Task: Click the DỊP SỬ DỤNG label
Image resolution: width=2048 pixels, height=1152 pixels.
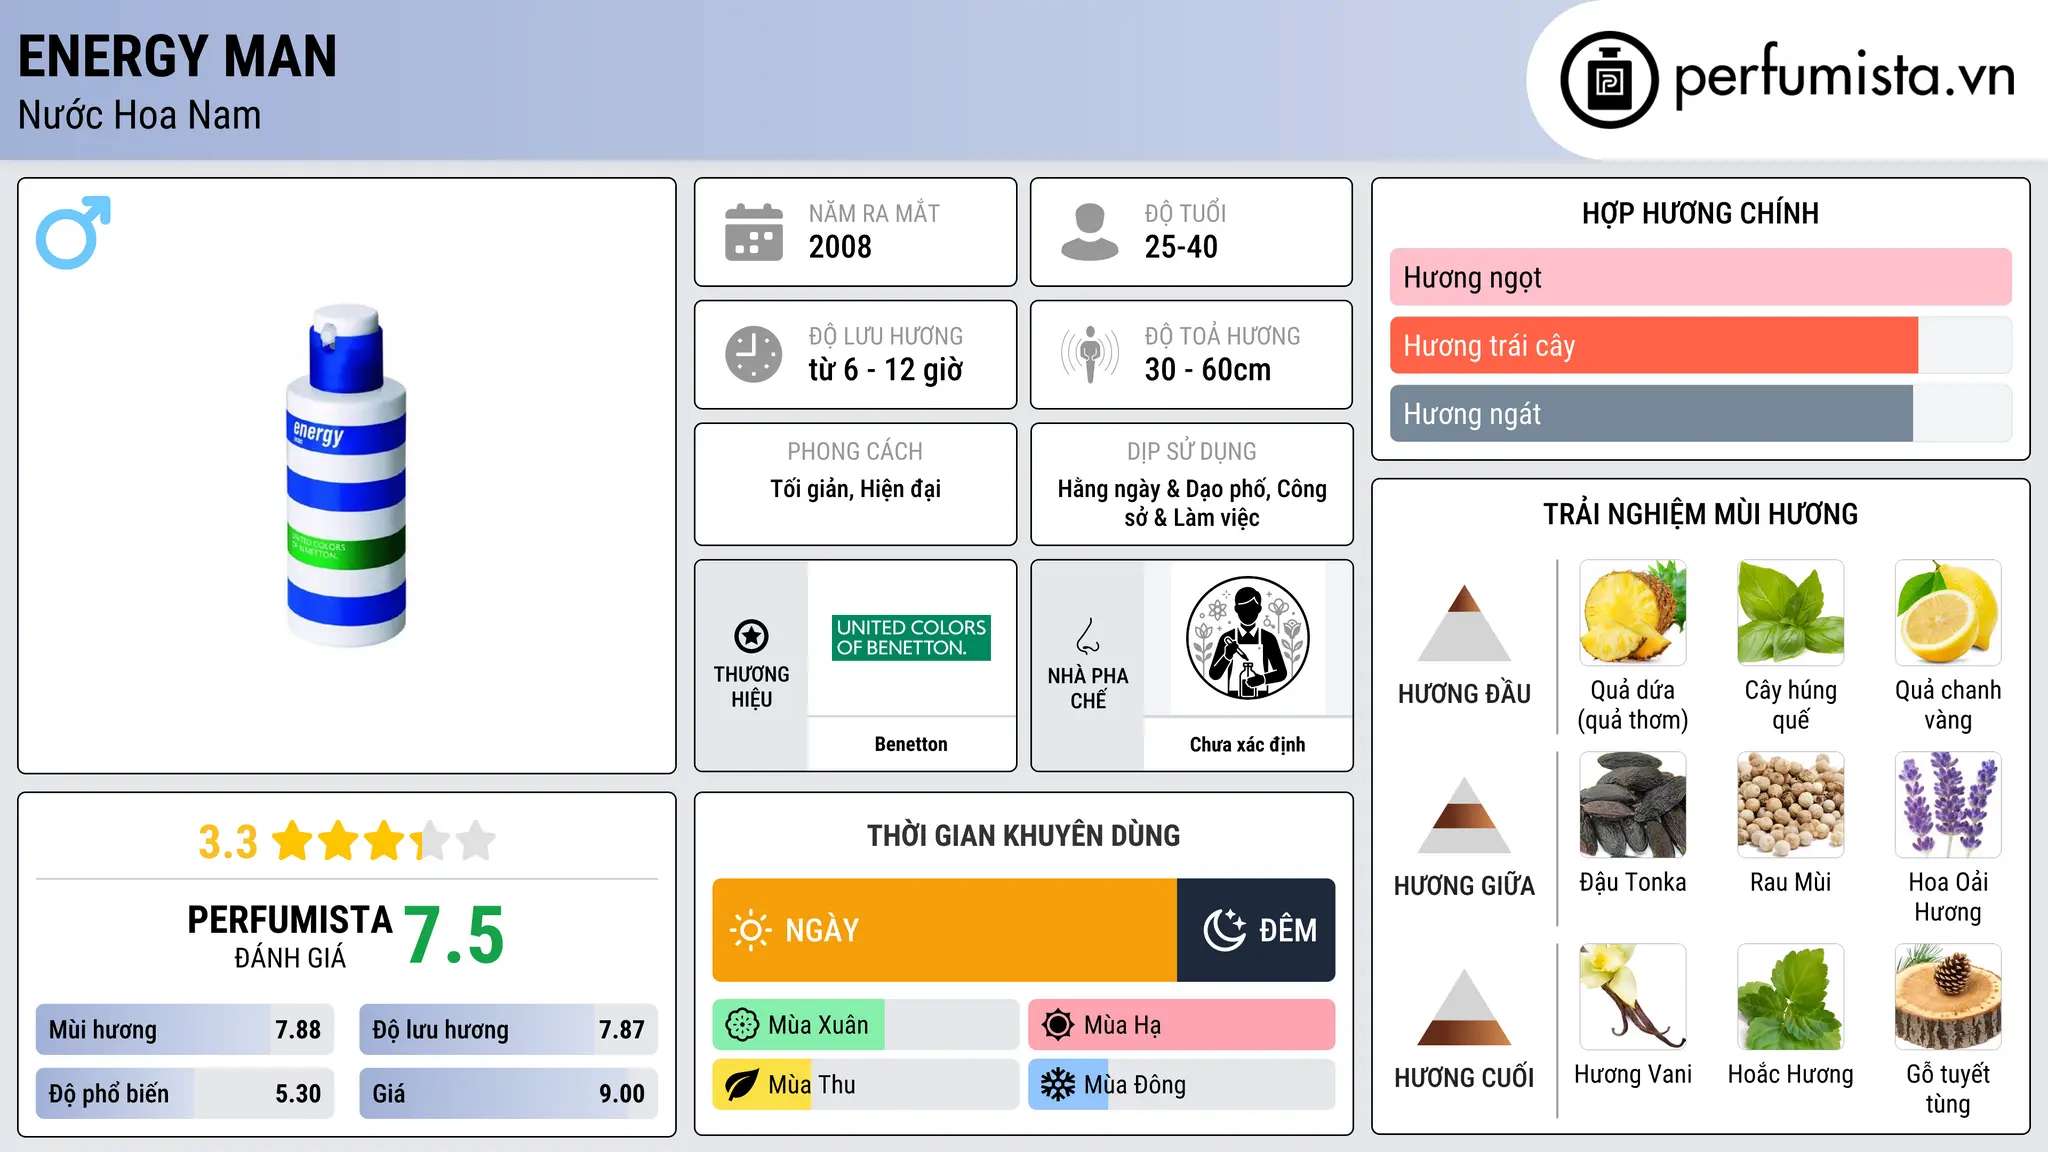Action: click(1191, 452)
